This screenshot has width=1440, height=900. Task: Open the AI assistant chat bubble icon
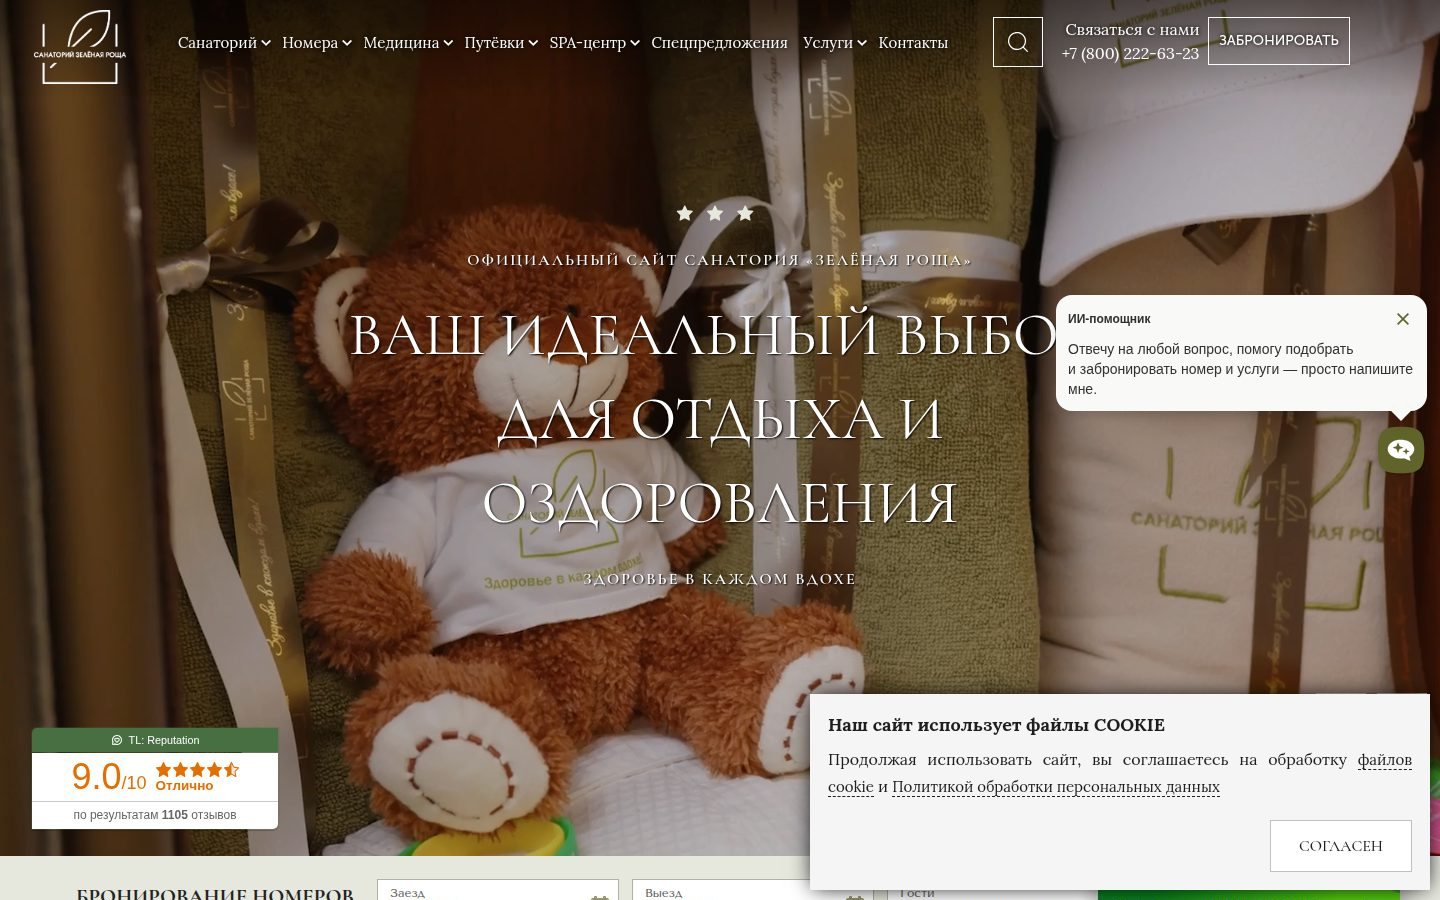(1401, 450)
